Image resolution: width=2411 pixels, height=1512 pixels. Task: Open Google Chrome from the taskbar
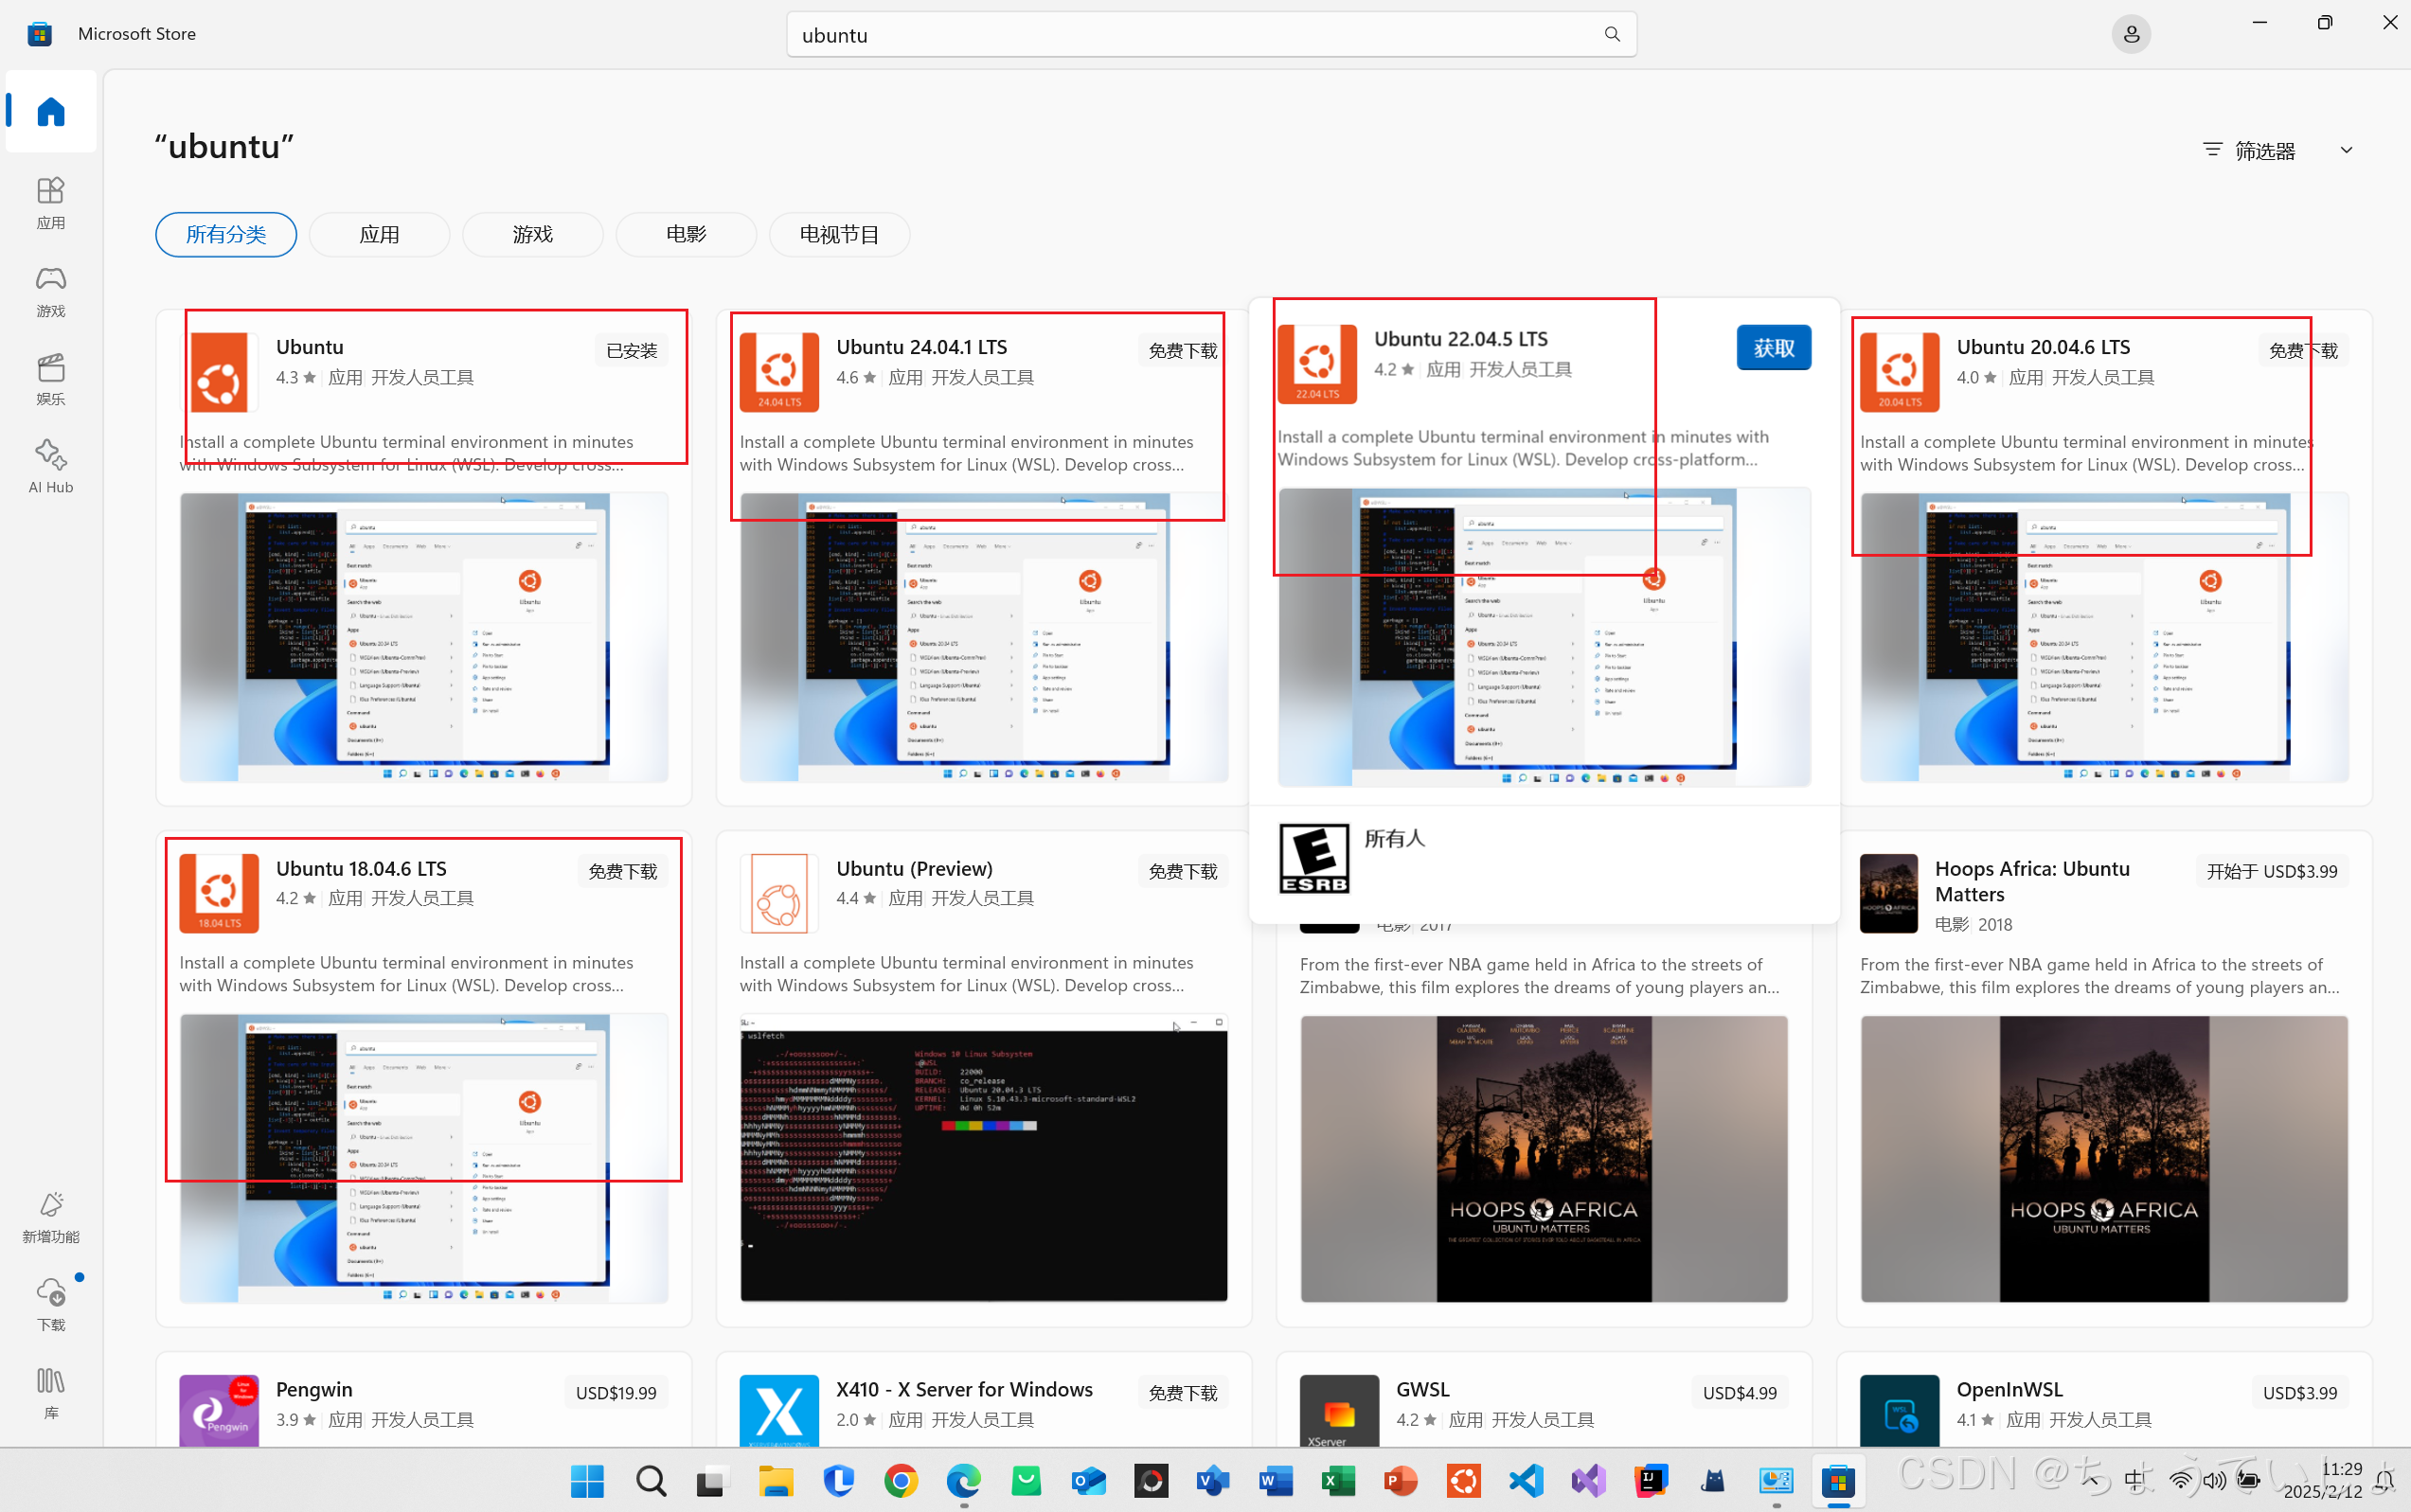coord(901,1480)
